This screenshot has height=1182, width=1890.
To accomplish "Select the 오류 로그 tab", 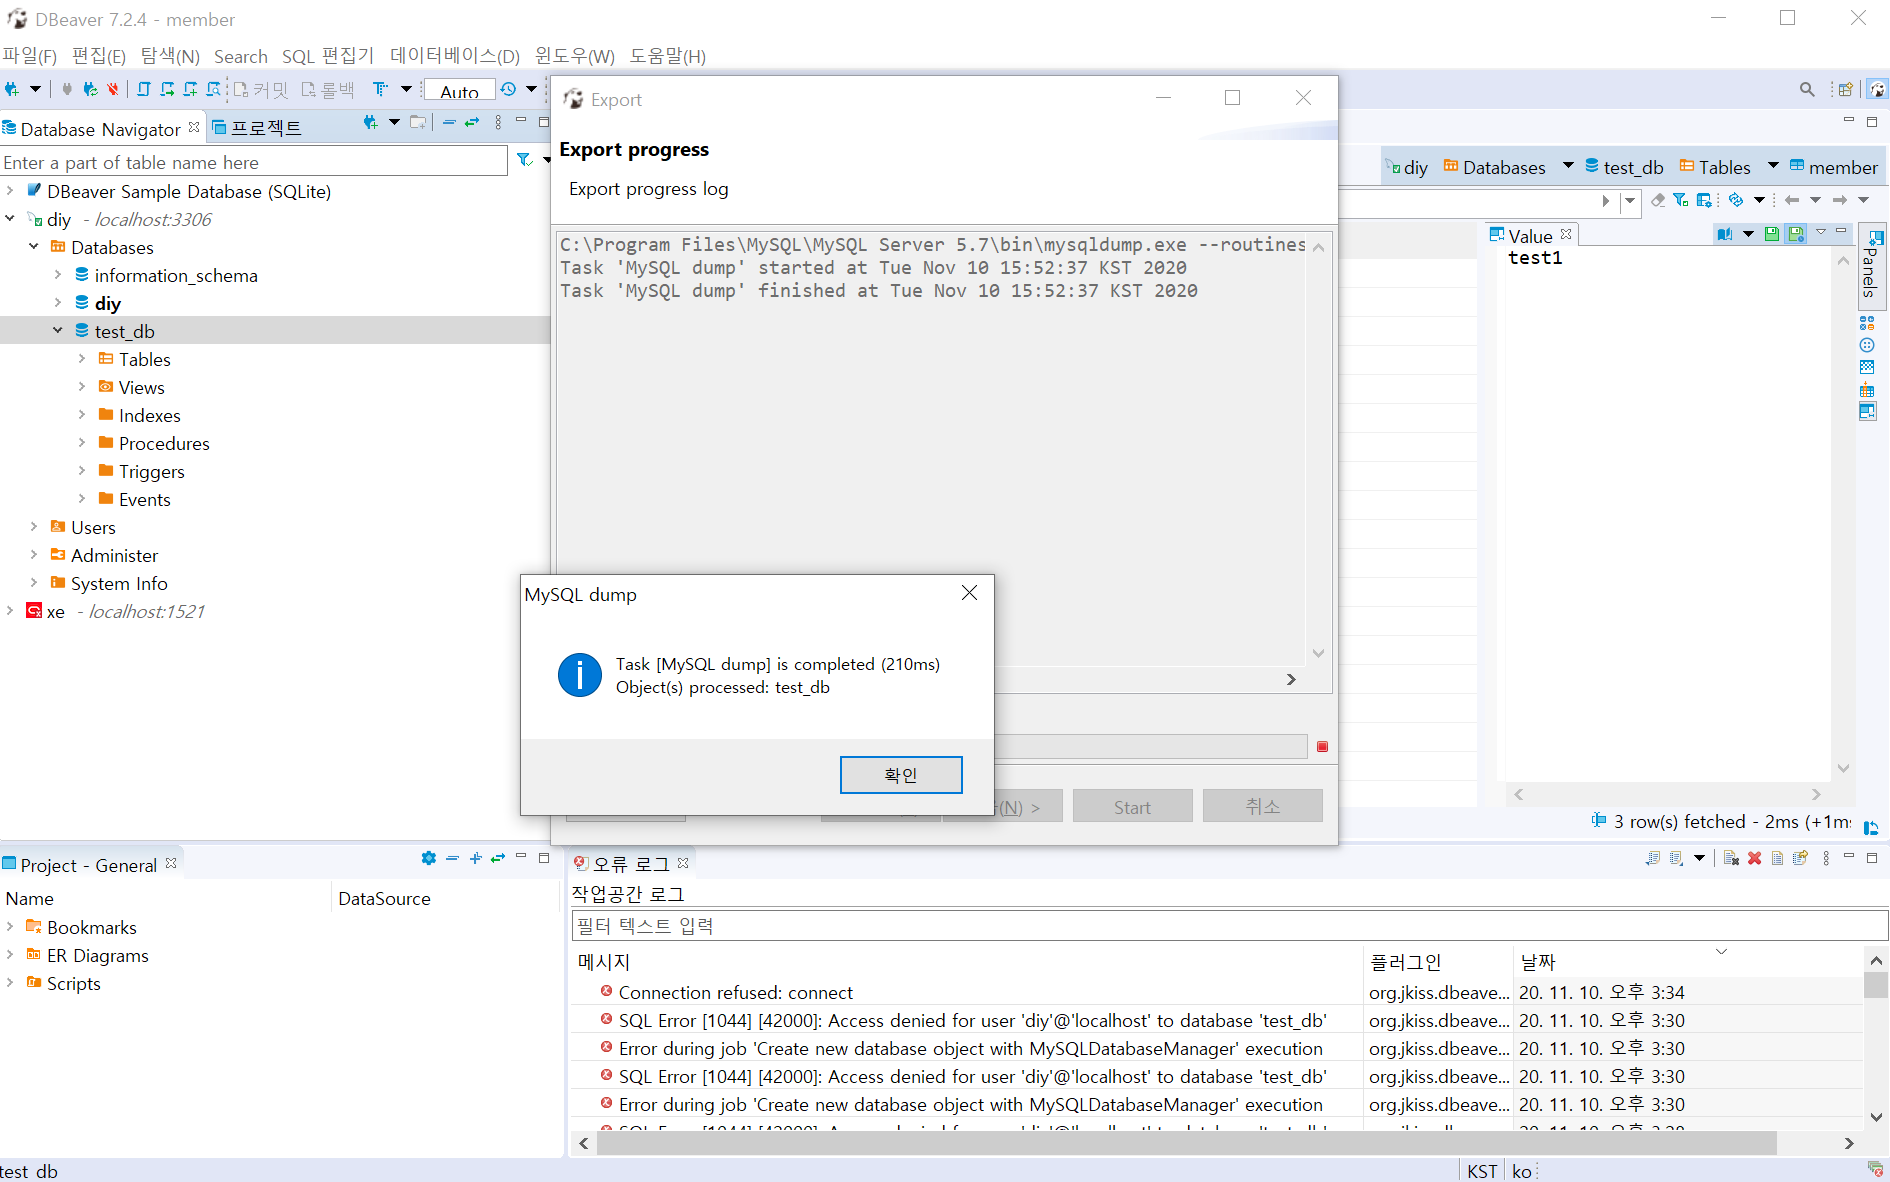I will tap(631, 863).
